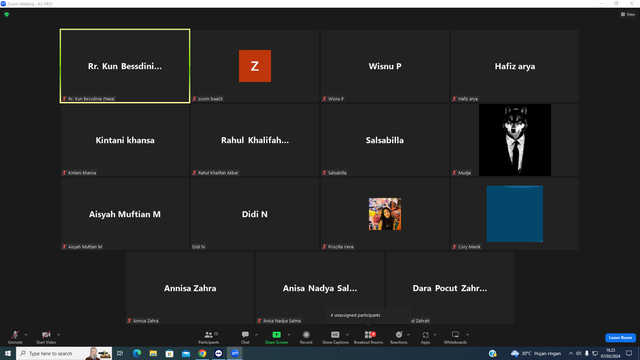Click the 'Madja' name label
The image size is (640, 360).
coord(464,173)
